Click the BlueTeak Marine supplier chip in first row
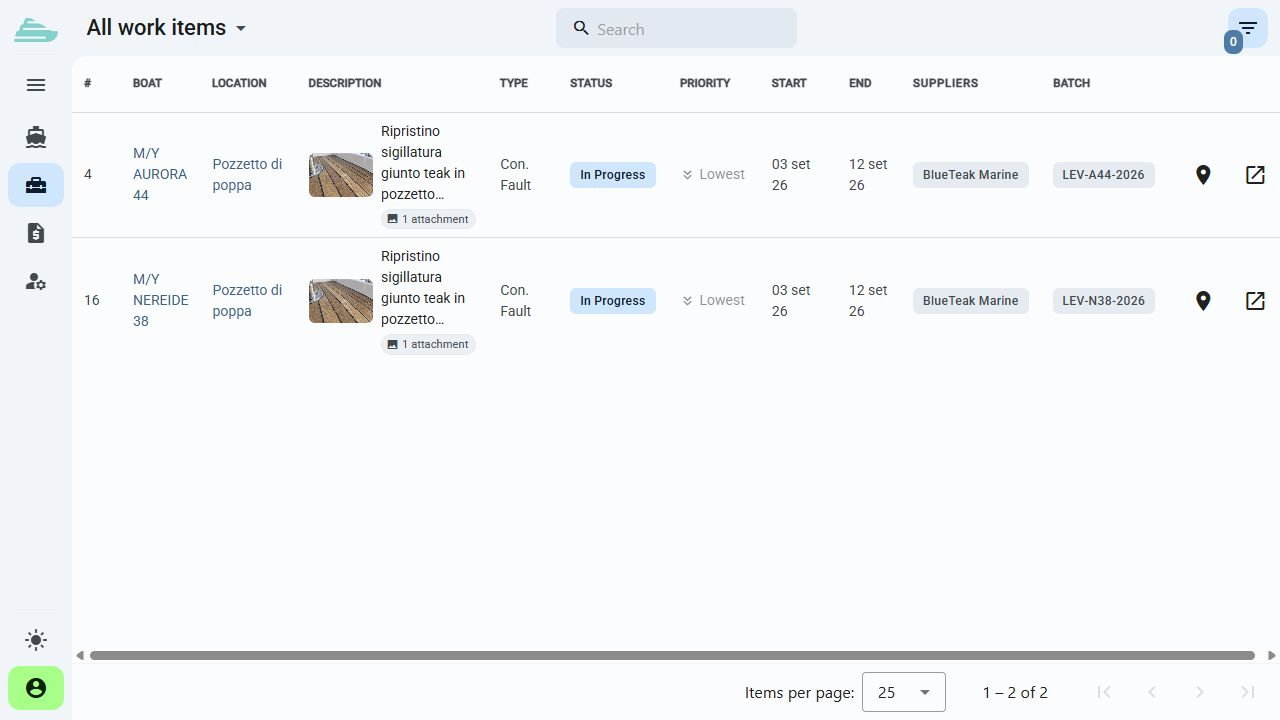Screen dimensions: 1280x720 [970, 175]
